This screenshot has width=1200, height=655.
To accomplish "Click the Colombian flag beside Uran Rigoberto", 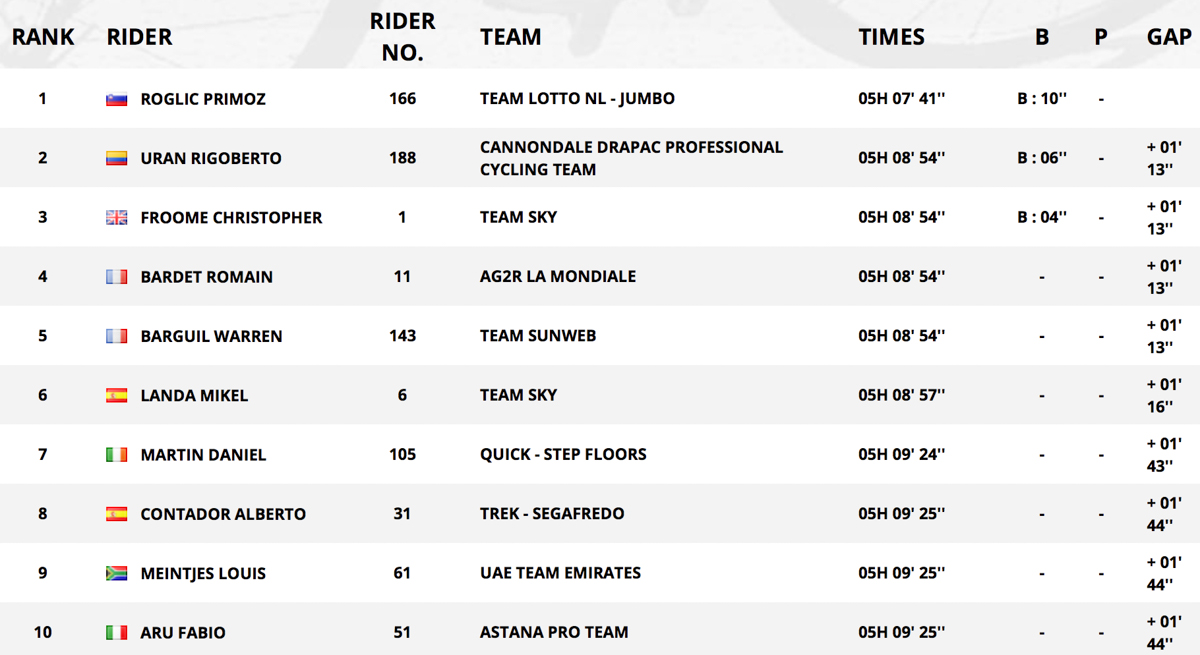I will tap(117, 158).
